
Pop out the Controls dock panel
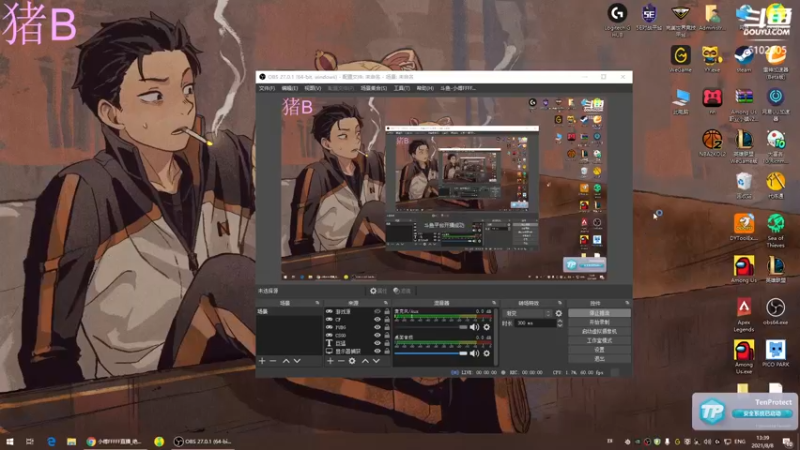tap(627, 303)
